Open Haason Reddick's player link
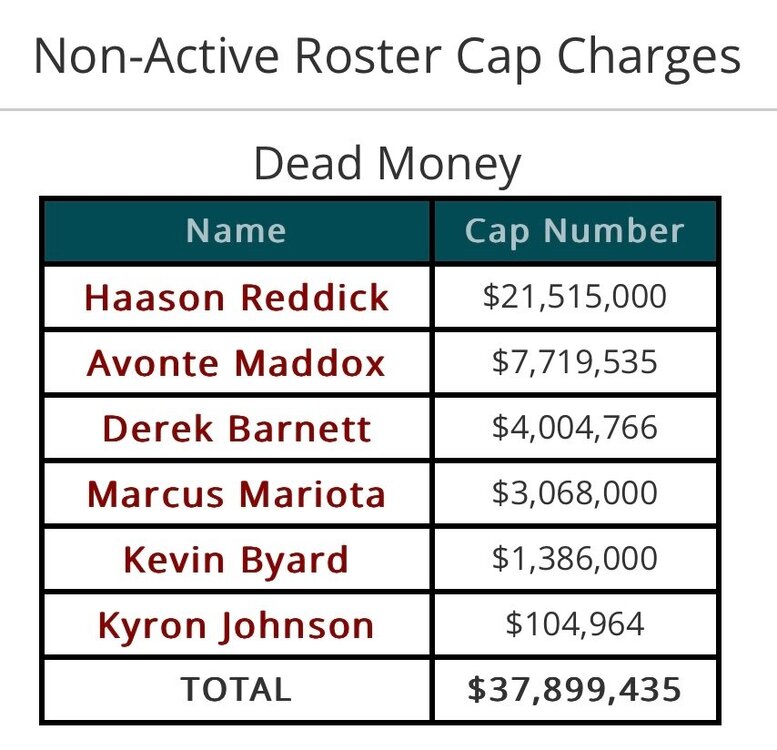 (236, 297)
